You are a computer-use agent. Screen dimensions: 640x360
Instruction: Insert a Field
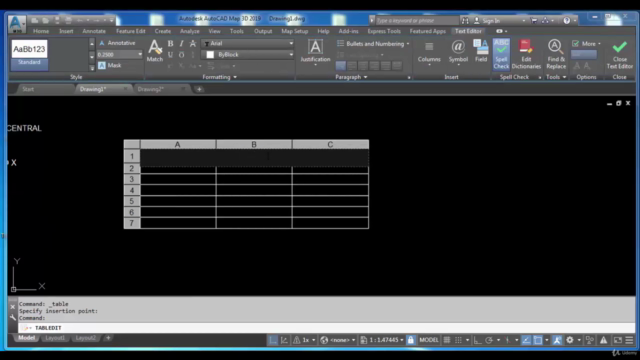(x=481, y=51)
